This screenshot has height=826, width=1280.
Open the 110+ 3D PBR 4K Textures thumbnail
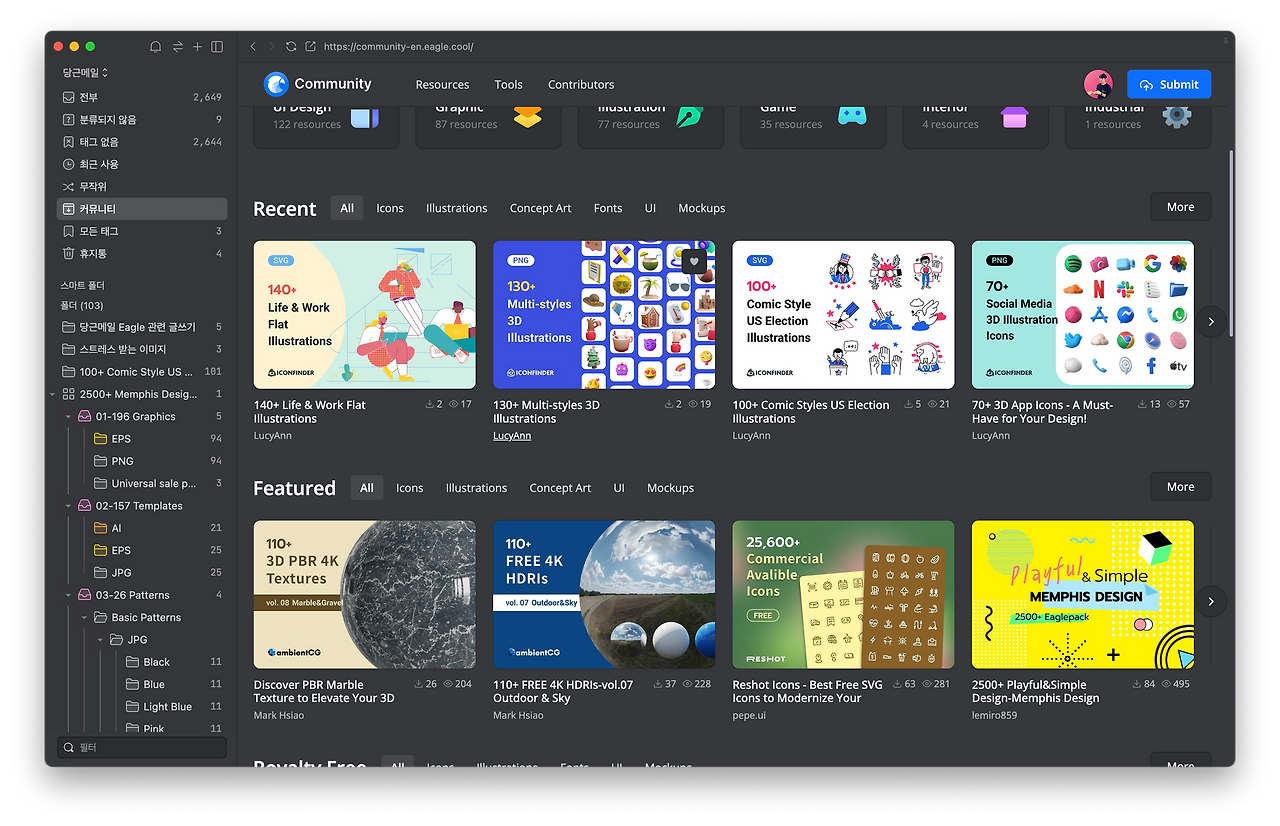click(x=365, y=595)
